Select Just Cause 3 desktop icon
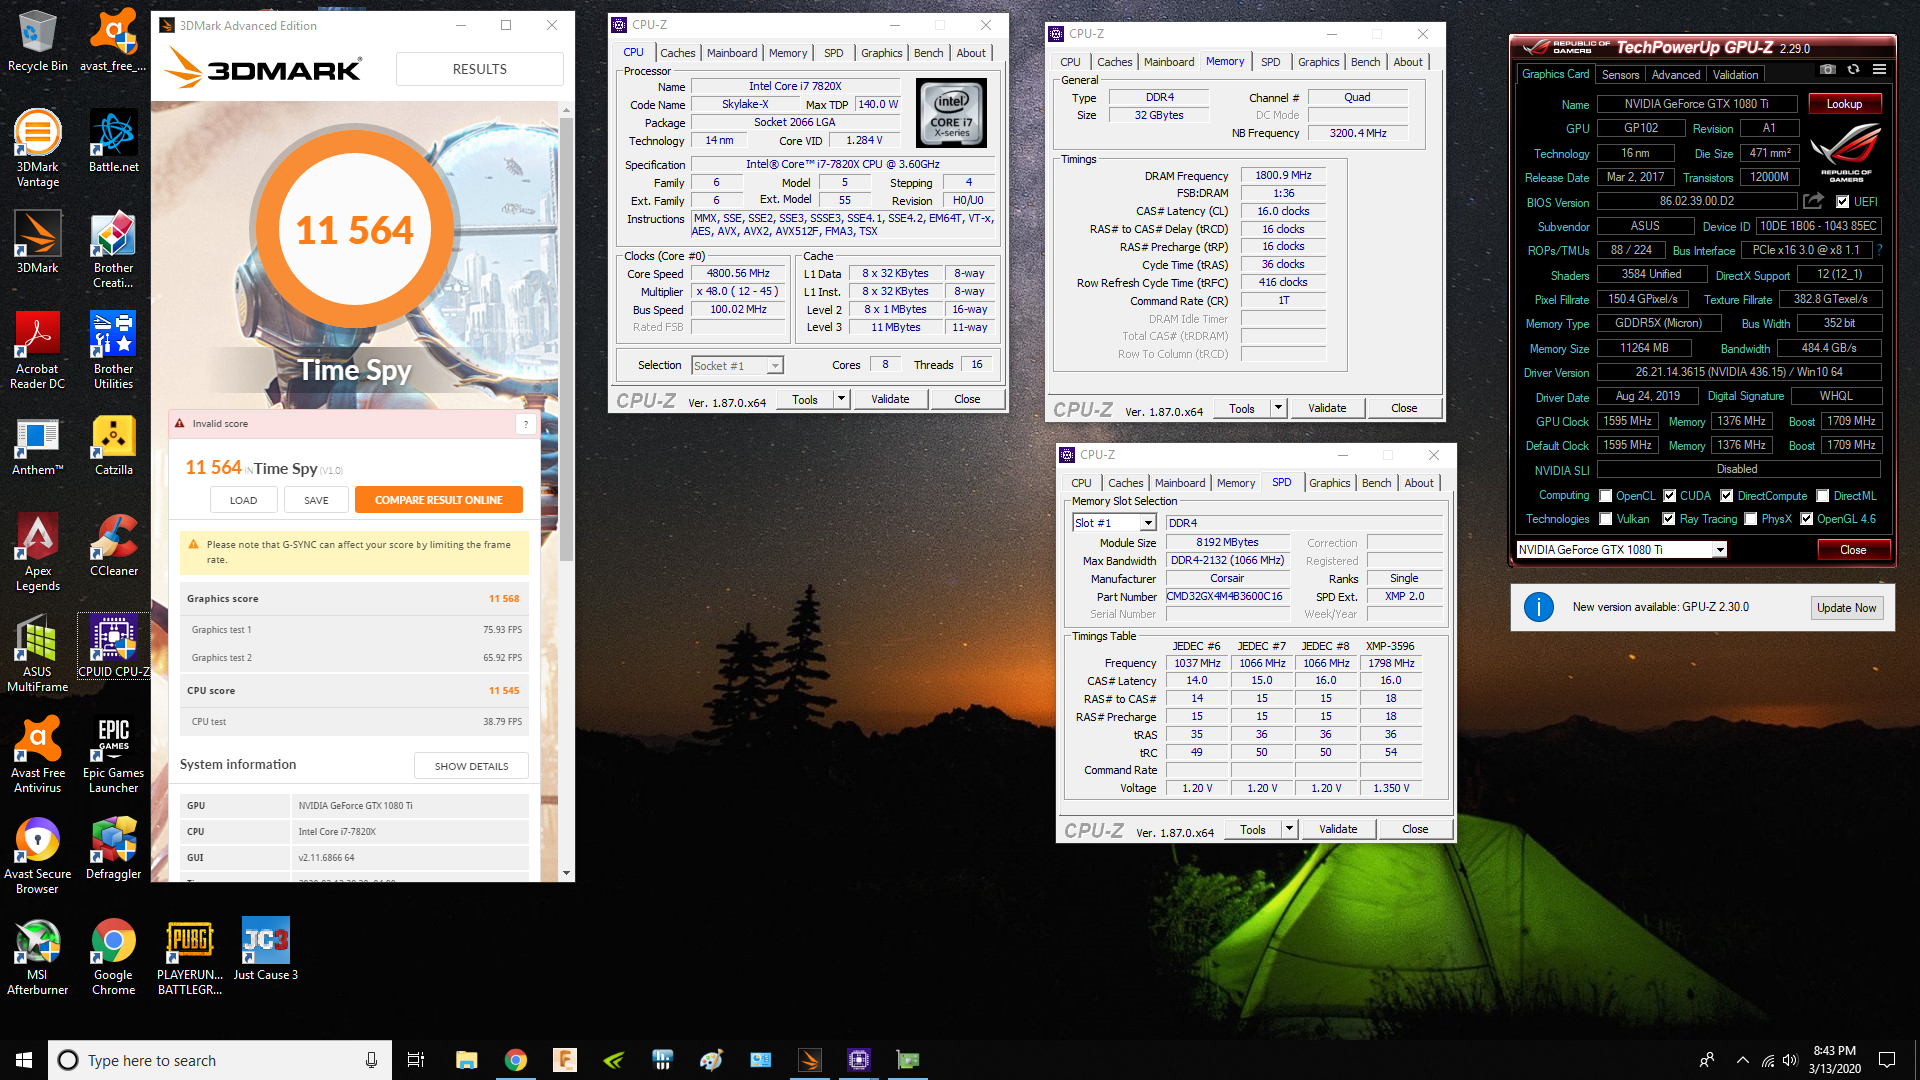Viewport: 1920px width, 1080px height. pyautogui.click(x=265, y=949)
